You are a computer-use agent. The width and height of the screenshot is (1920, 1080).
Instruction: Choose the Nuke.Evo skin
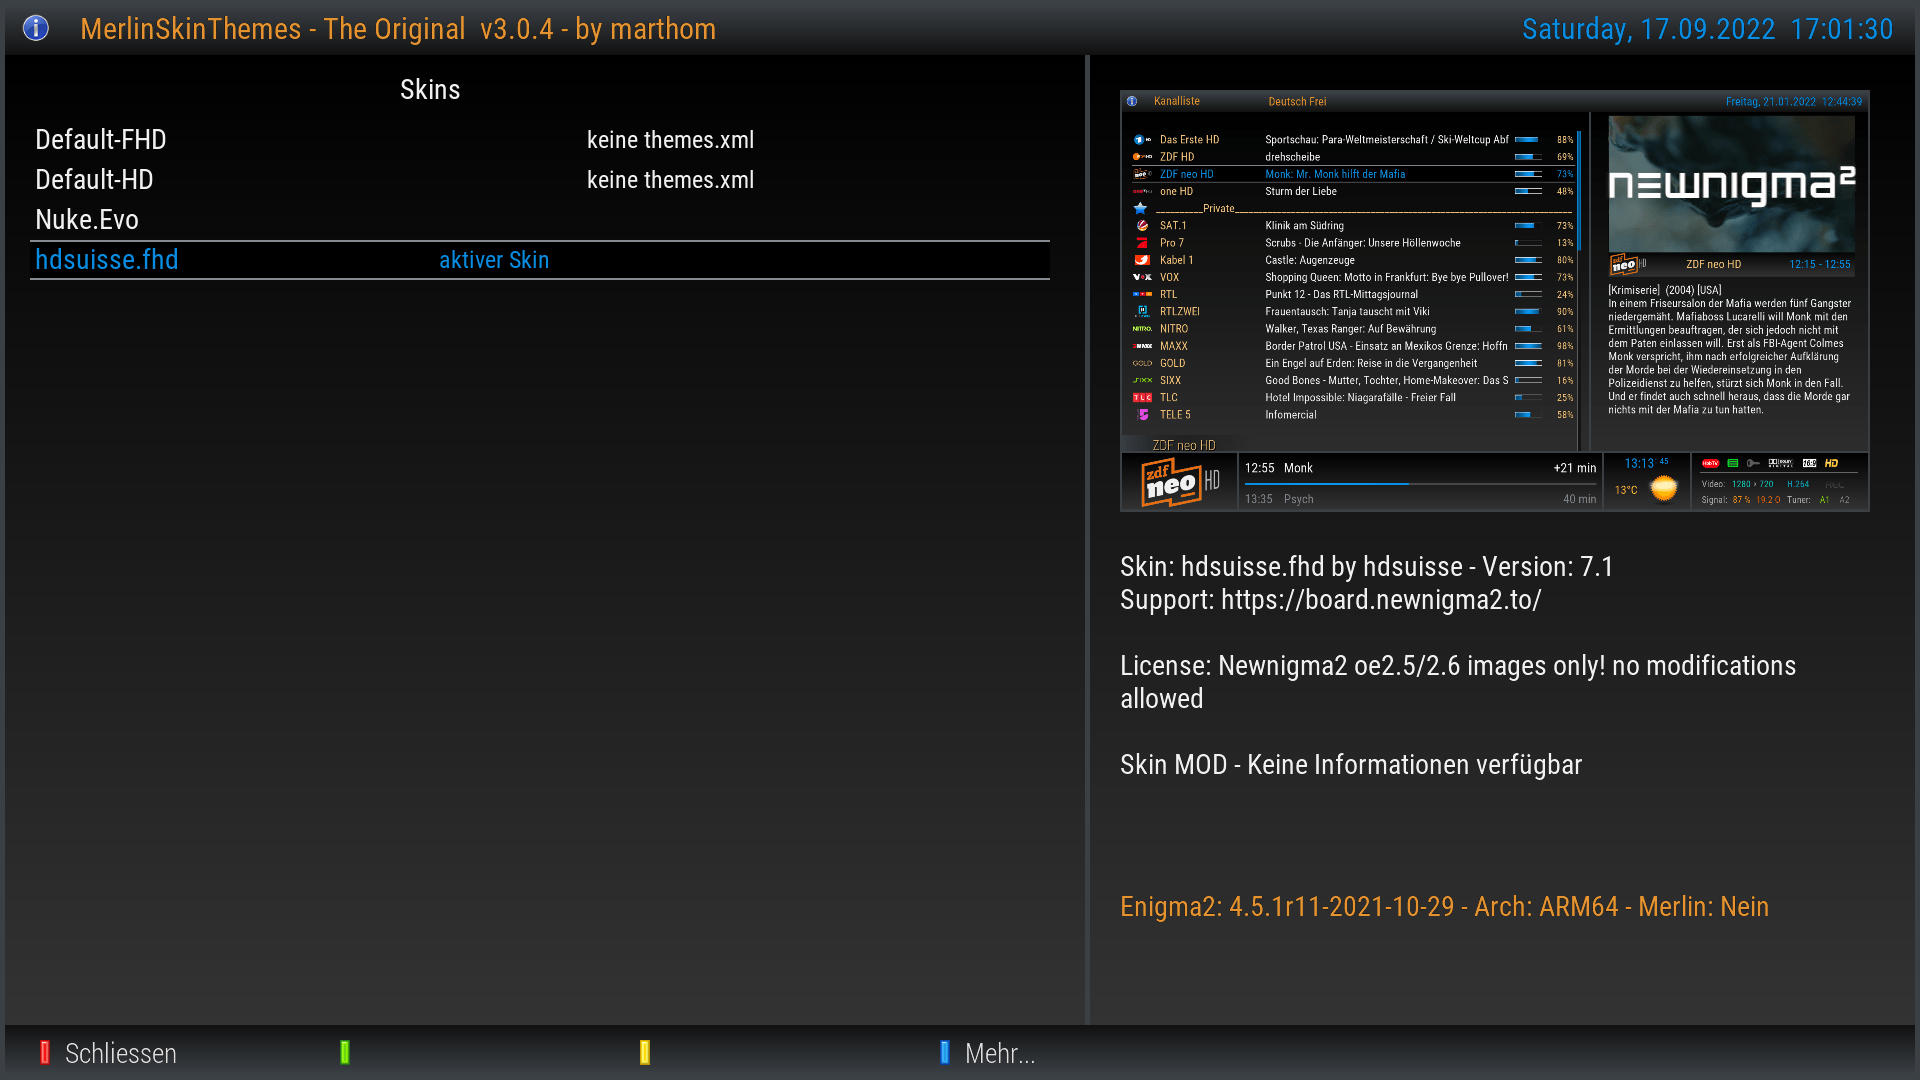point(87,220)
